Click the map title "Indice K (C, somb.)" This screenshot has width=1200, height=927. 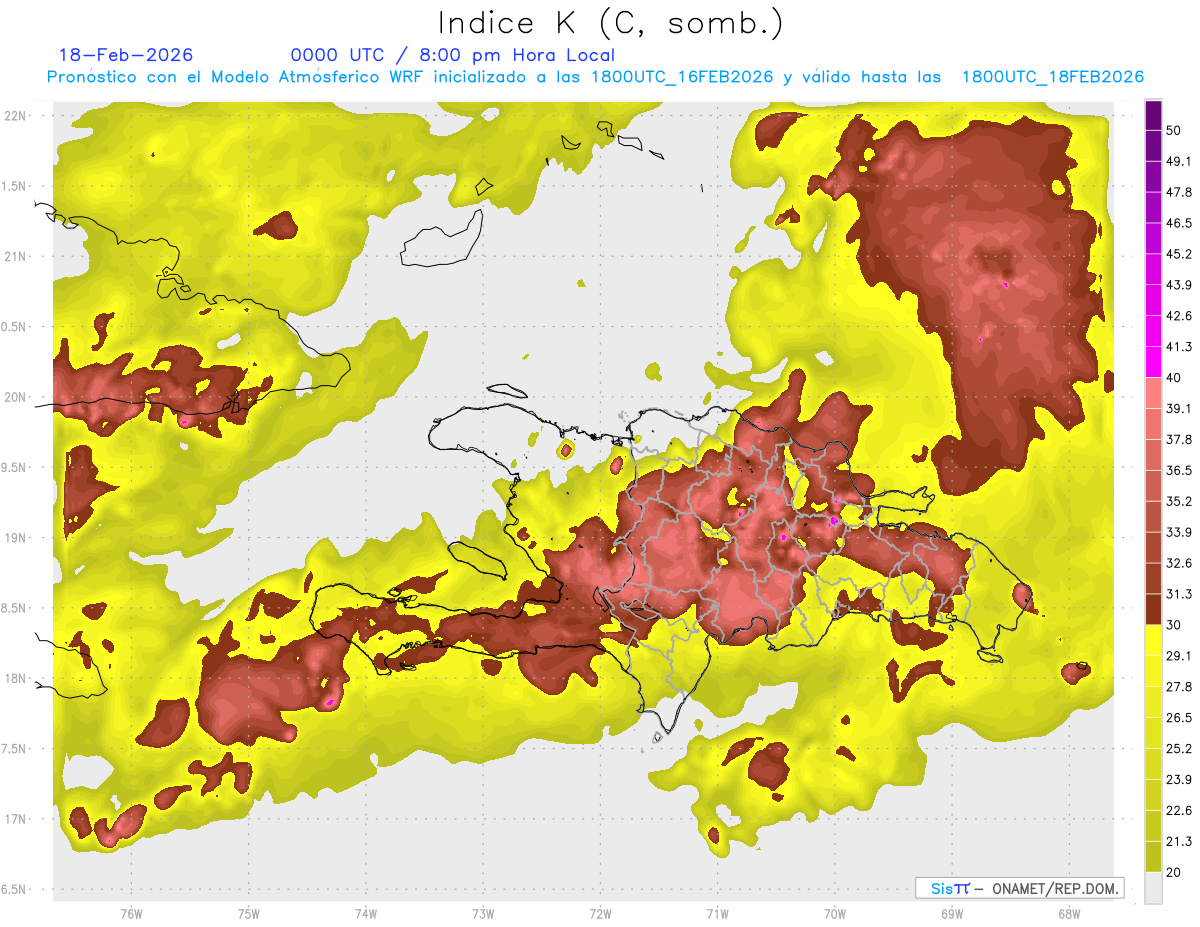[611, 22]
